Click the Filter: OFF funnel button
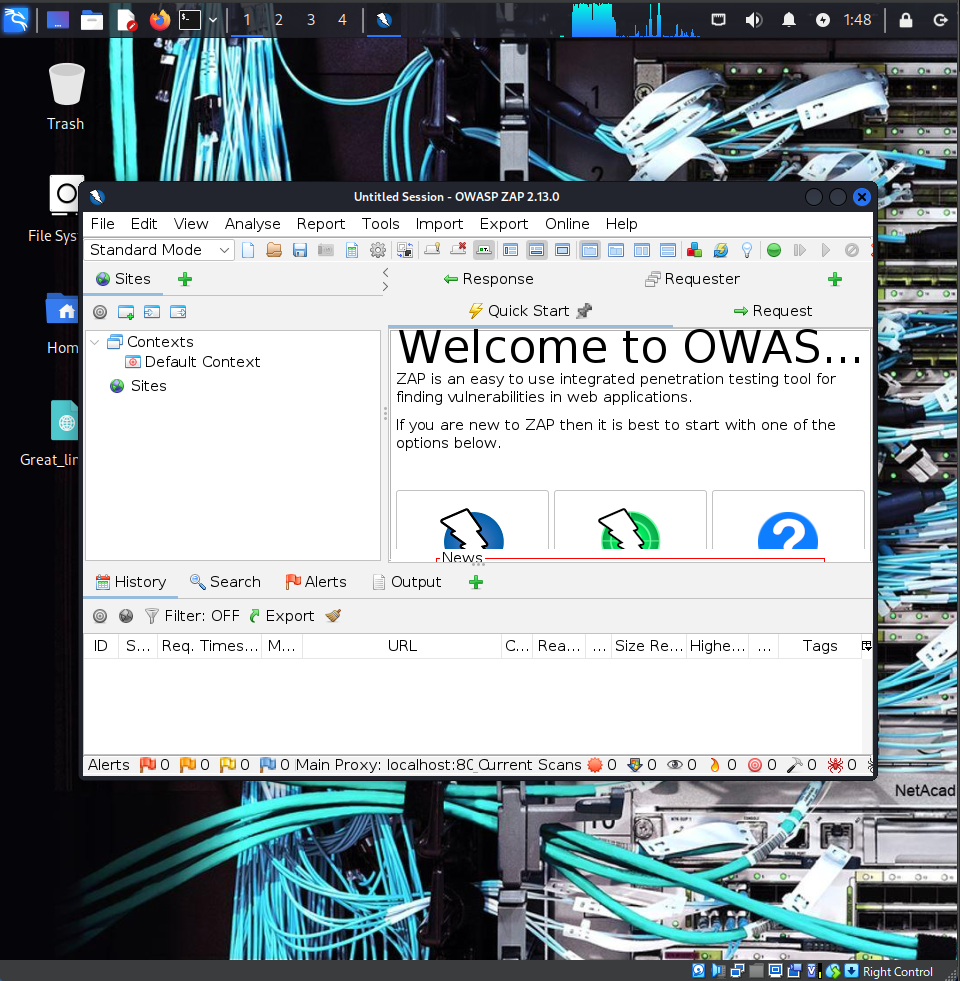 point(192,616)
